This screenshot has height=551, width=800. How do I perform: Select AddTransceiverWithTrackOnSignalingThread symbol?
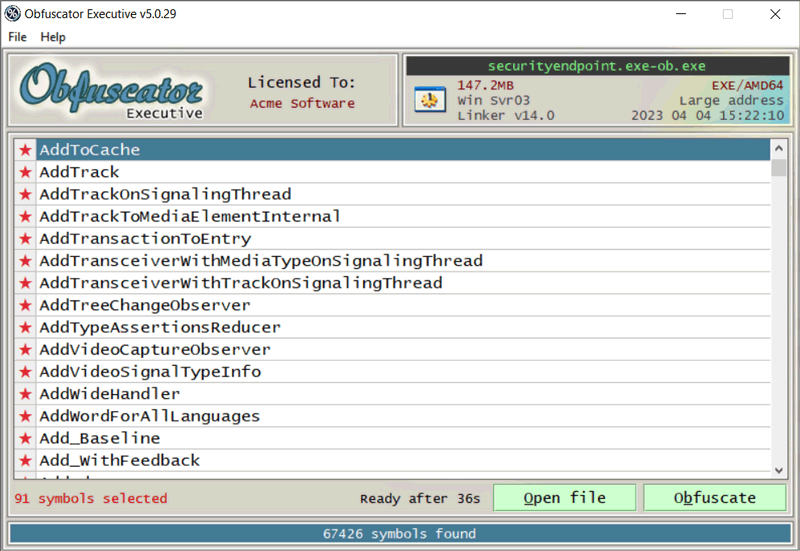[x=403, y=283]
